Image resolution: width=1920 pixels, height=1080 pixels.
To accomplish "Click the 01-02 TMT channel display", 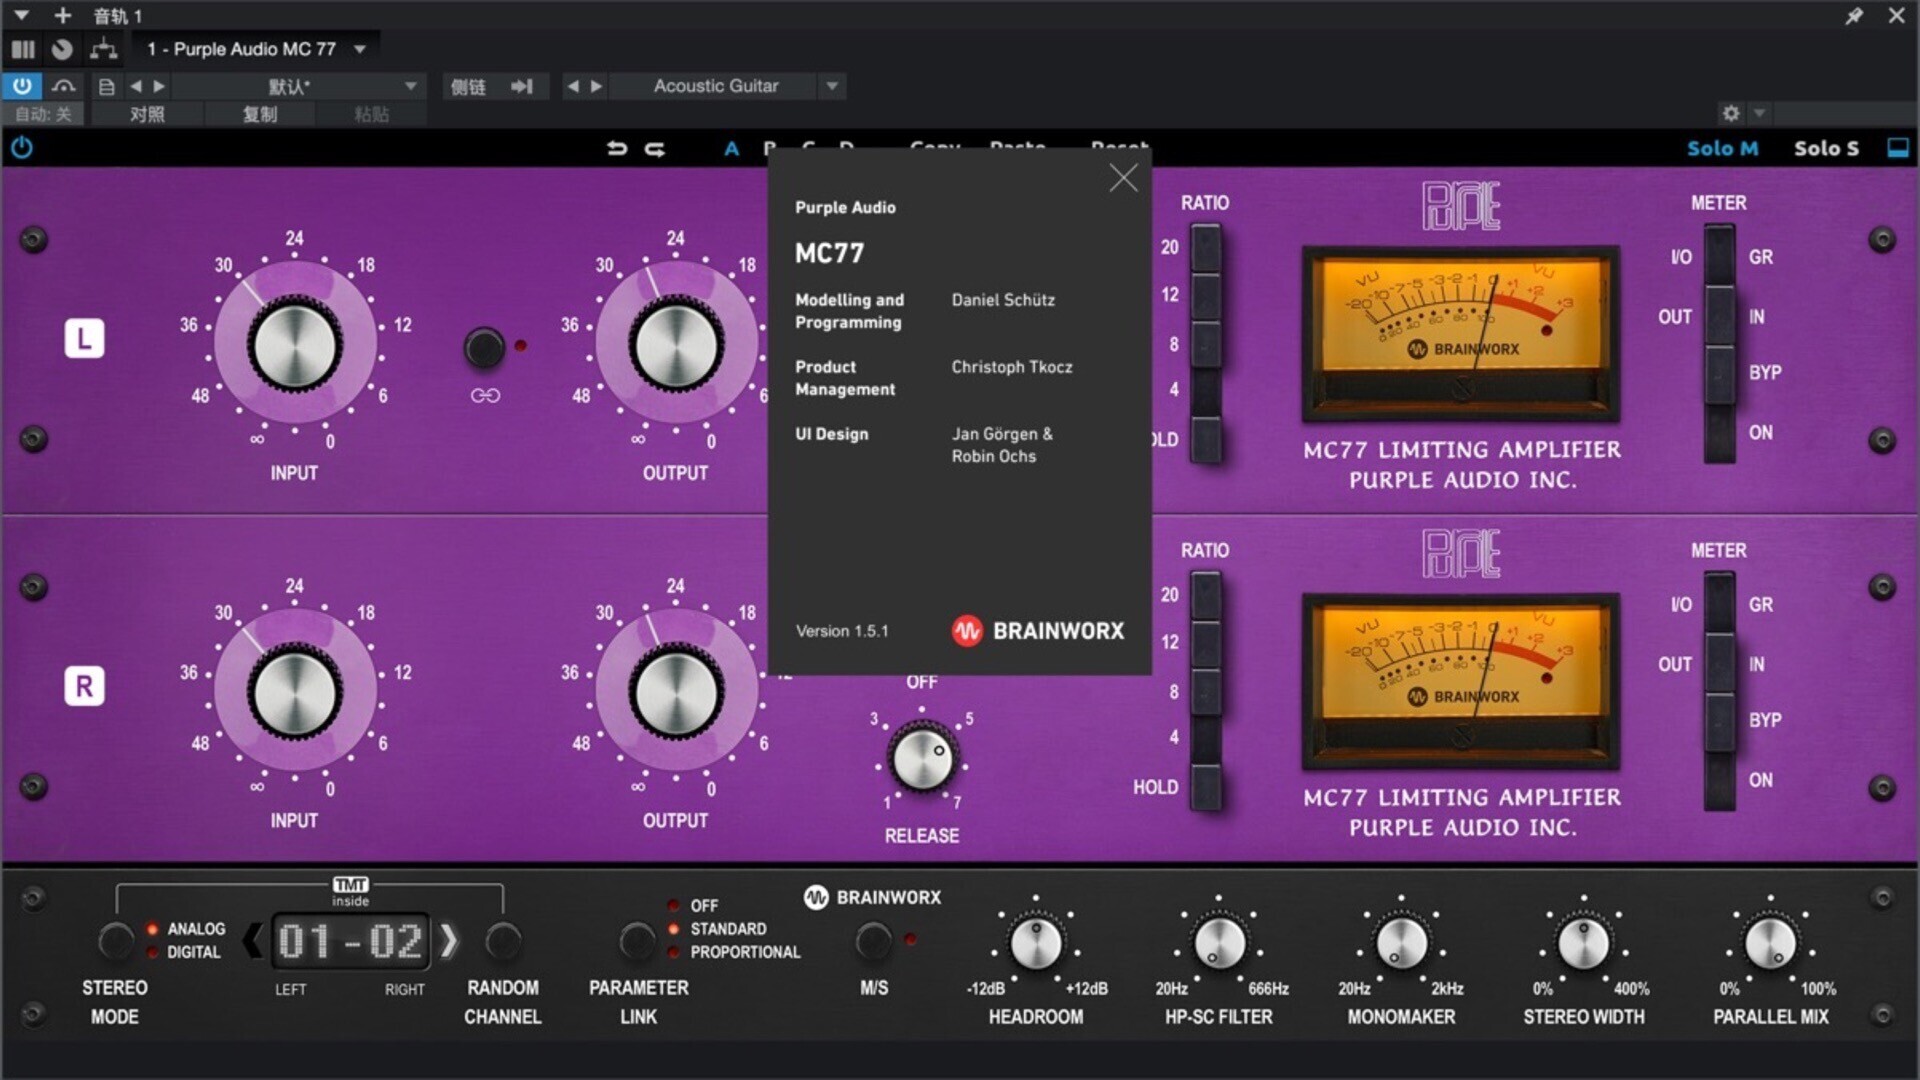I will [350, 941].
